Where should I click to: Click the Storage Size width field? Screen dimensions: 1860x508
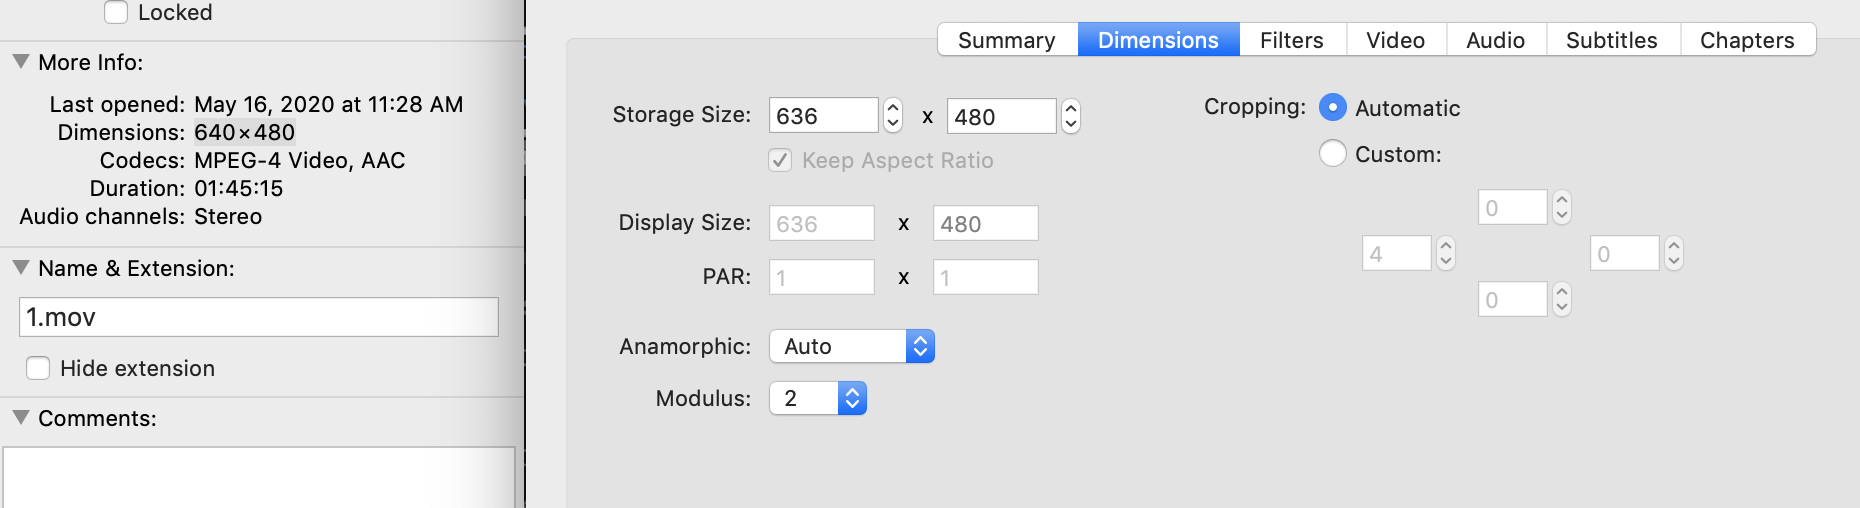[823, 116]
